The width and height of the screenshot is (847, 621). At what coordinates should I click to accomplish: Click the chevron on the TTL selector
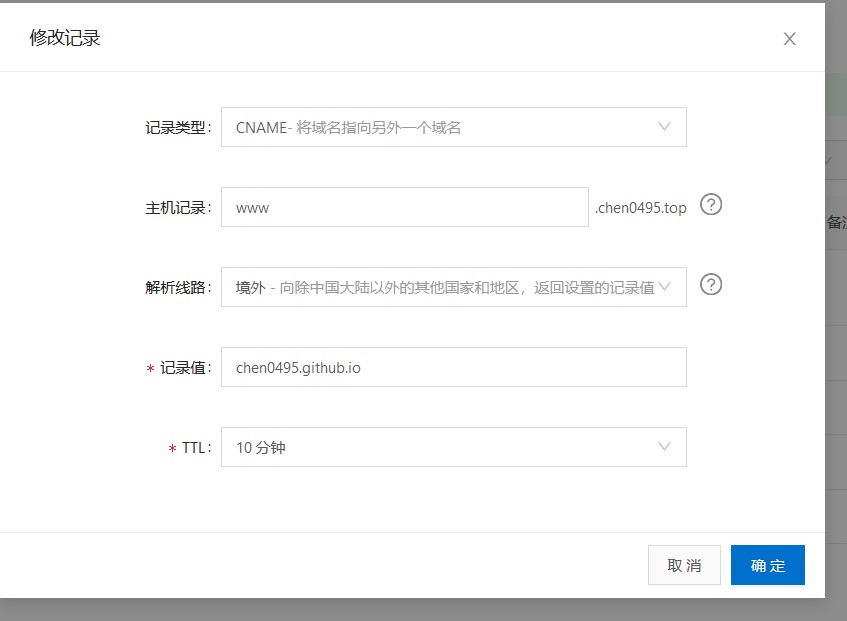(665, 447)
